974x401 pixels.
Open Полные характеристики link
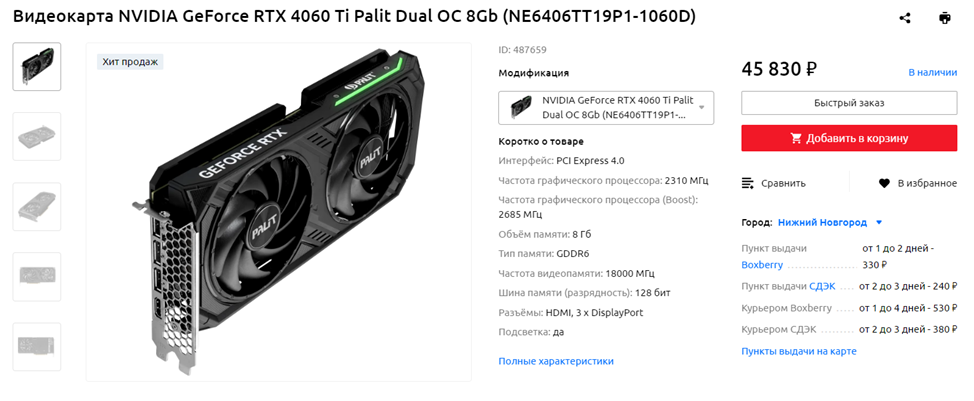pyautogui.click(x=556, y=361)
